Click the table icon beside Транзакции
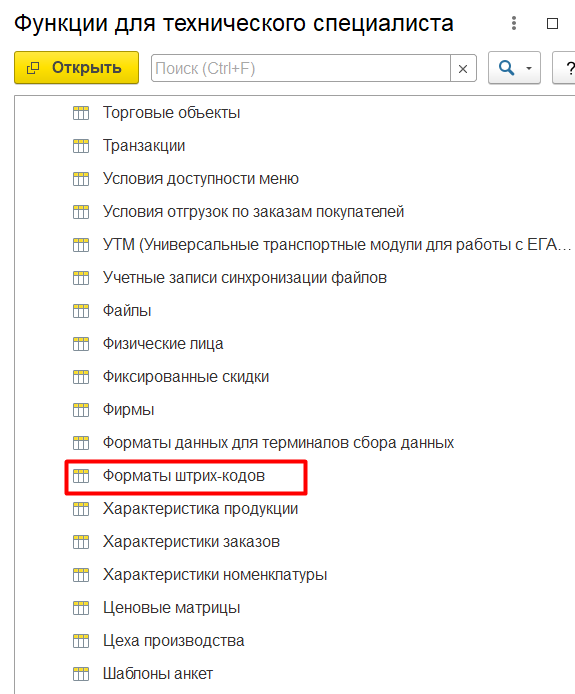This screenshot has width=575, height=694. (x=81, y=146)
